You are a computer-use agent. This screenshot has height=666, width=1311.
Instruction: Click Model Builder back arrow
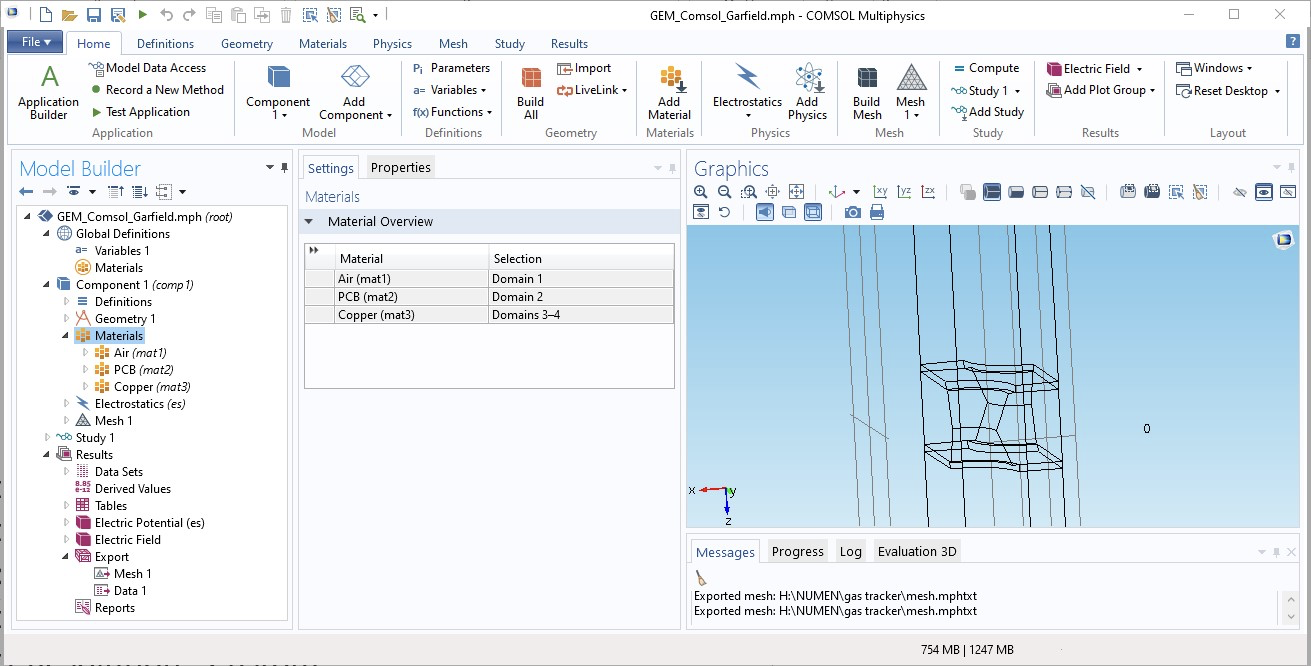pyautogui.click(x=26, y=191)
